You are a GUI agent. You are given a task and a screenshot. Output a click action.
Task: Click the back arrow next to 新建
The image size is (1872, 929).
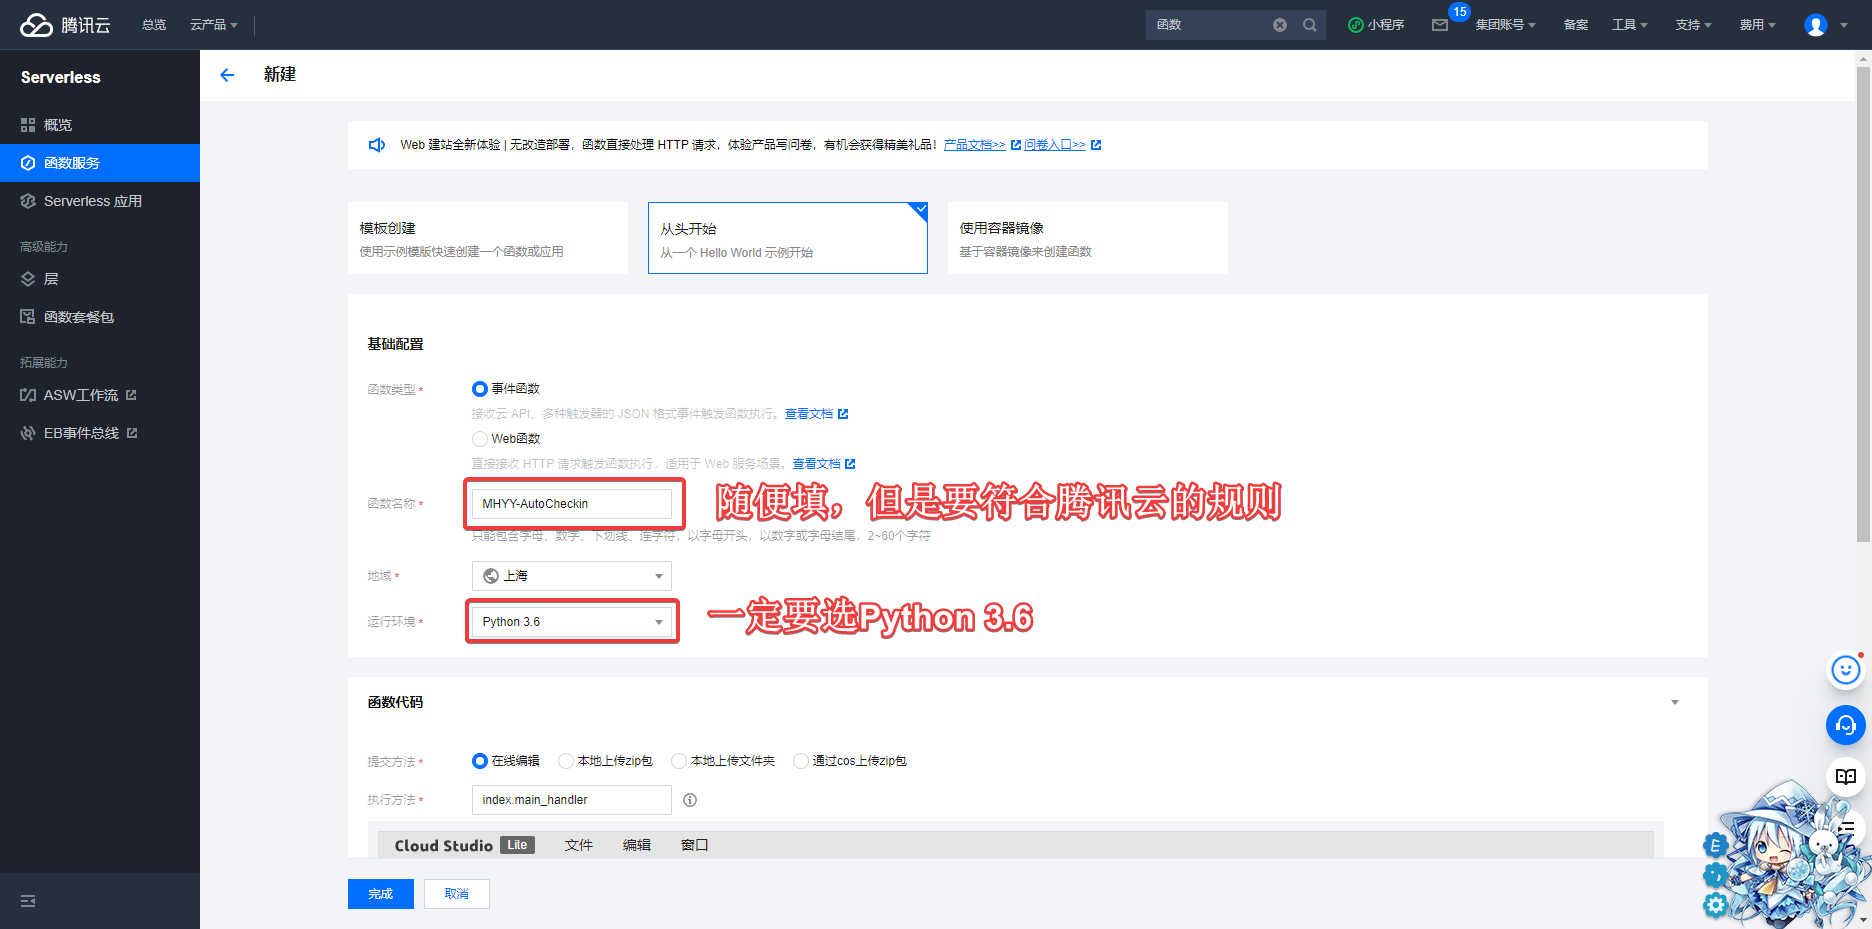[227, 75]
